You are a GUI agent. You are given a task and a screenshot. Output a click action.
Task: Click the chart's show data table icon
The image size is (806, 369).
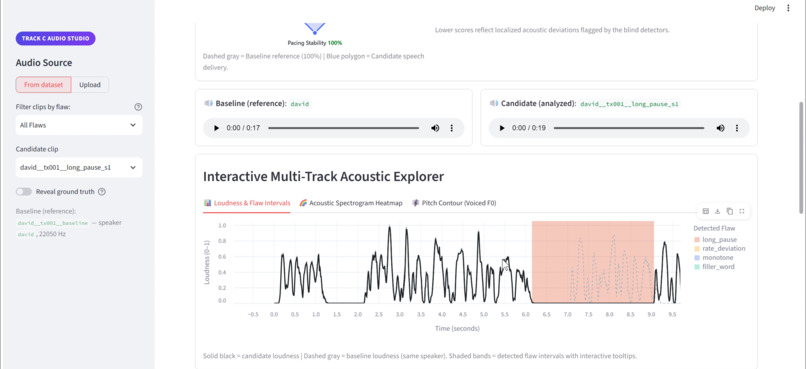(x=706, y=211)
